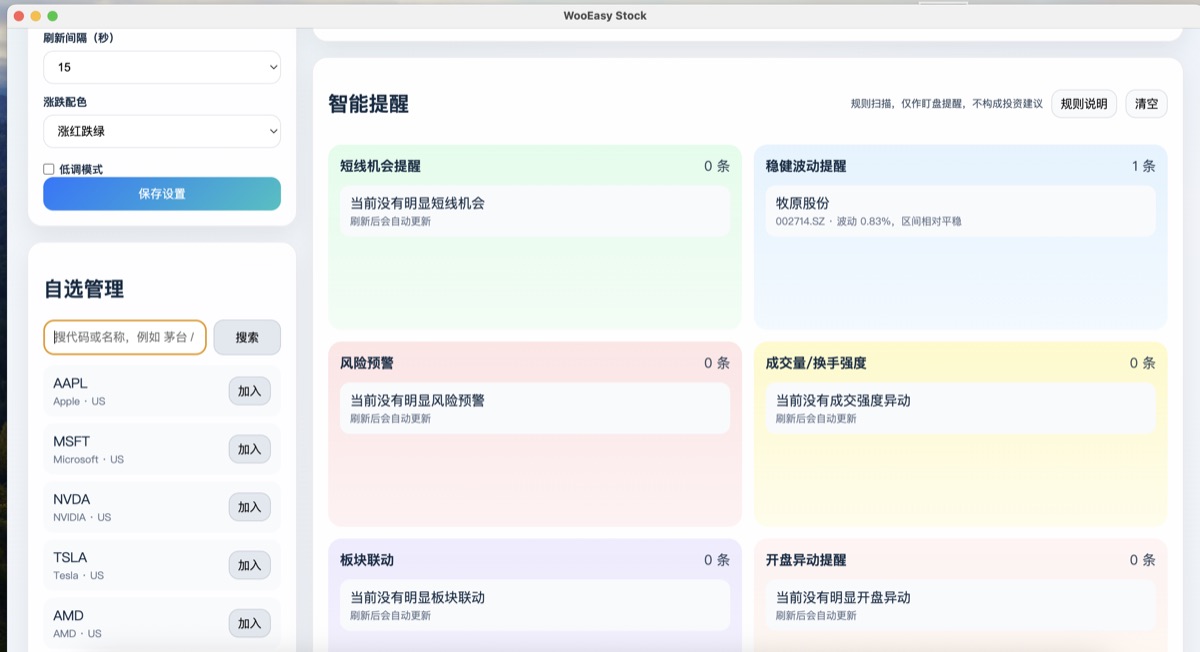Add MSFT with its 加入 button
Viewport: 1200px width, 652px height.
click(x=249, y=449)
